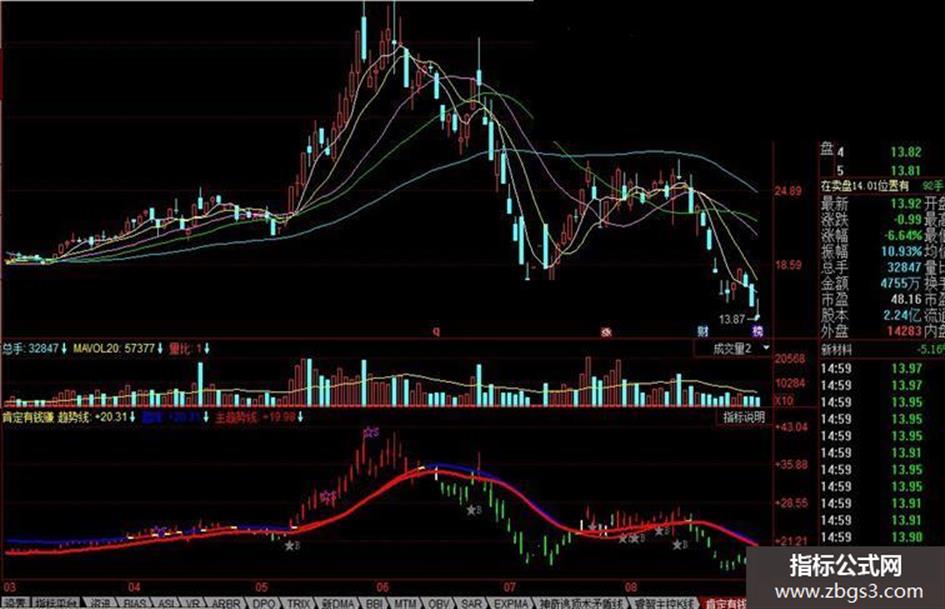Click ask level 4 price 13.82
This screenshot has width=945, height=609.
906,153
